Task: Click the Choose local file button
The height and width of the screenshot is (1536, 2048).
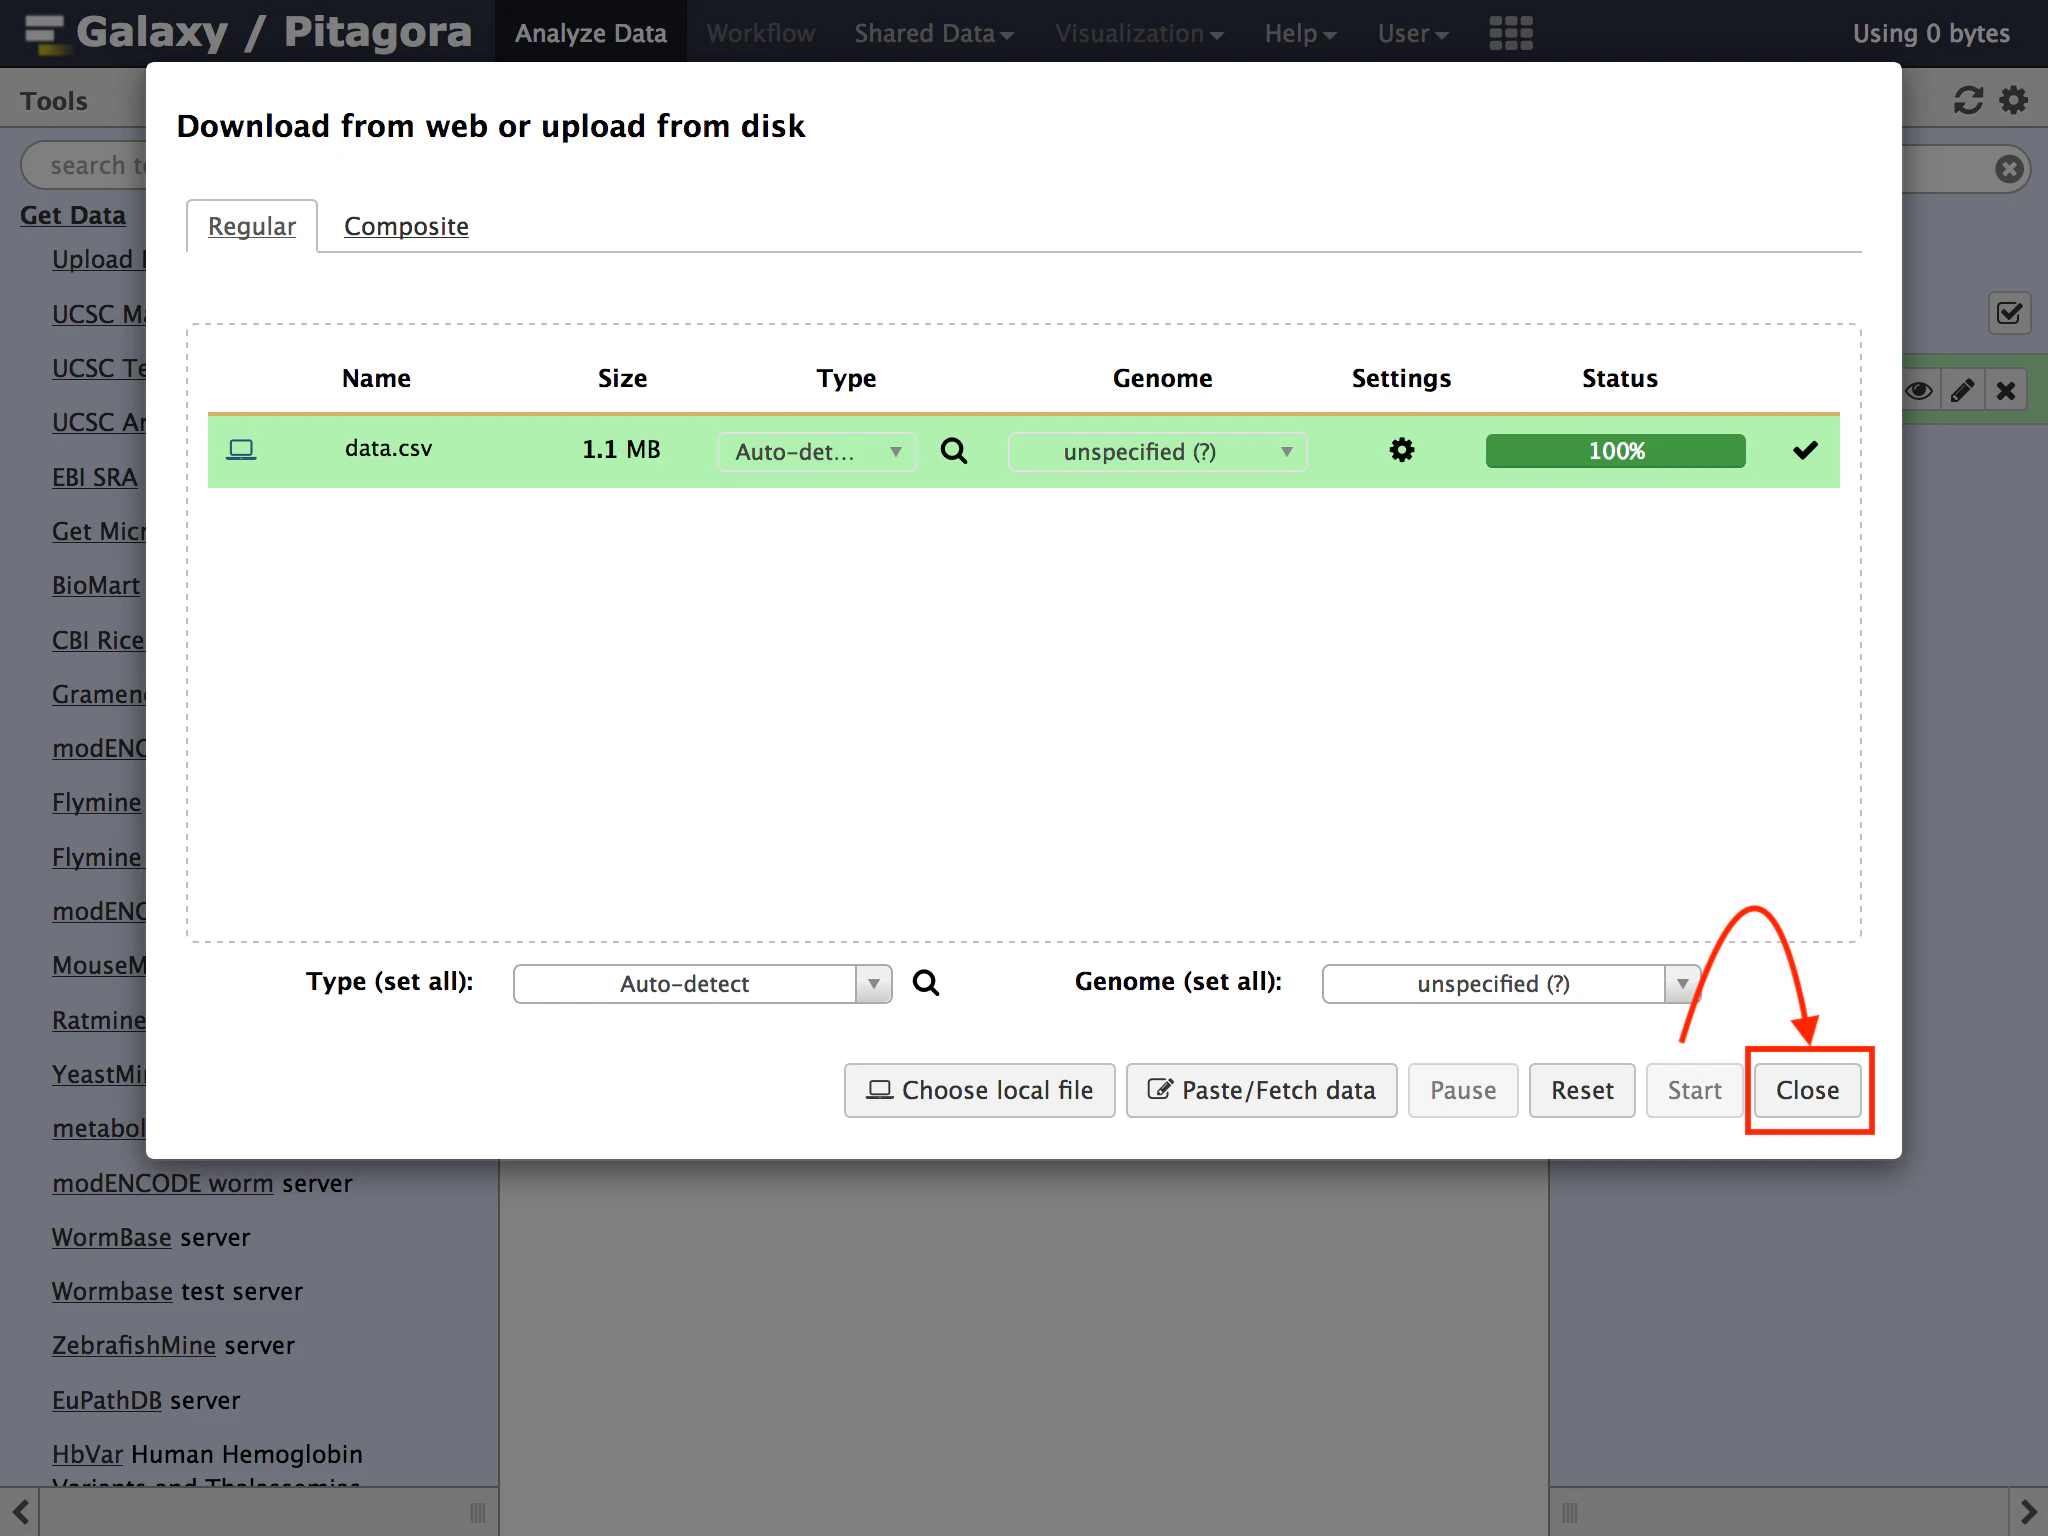Action: (x=979, y=1090)
